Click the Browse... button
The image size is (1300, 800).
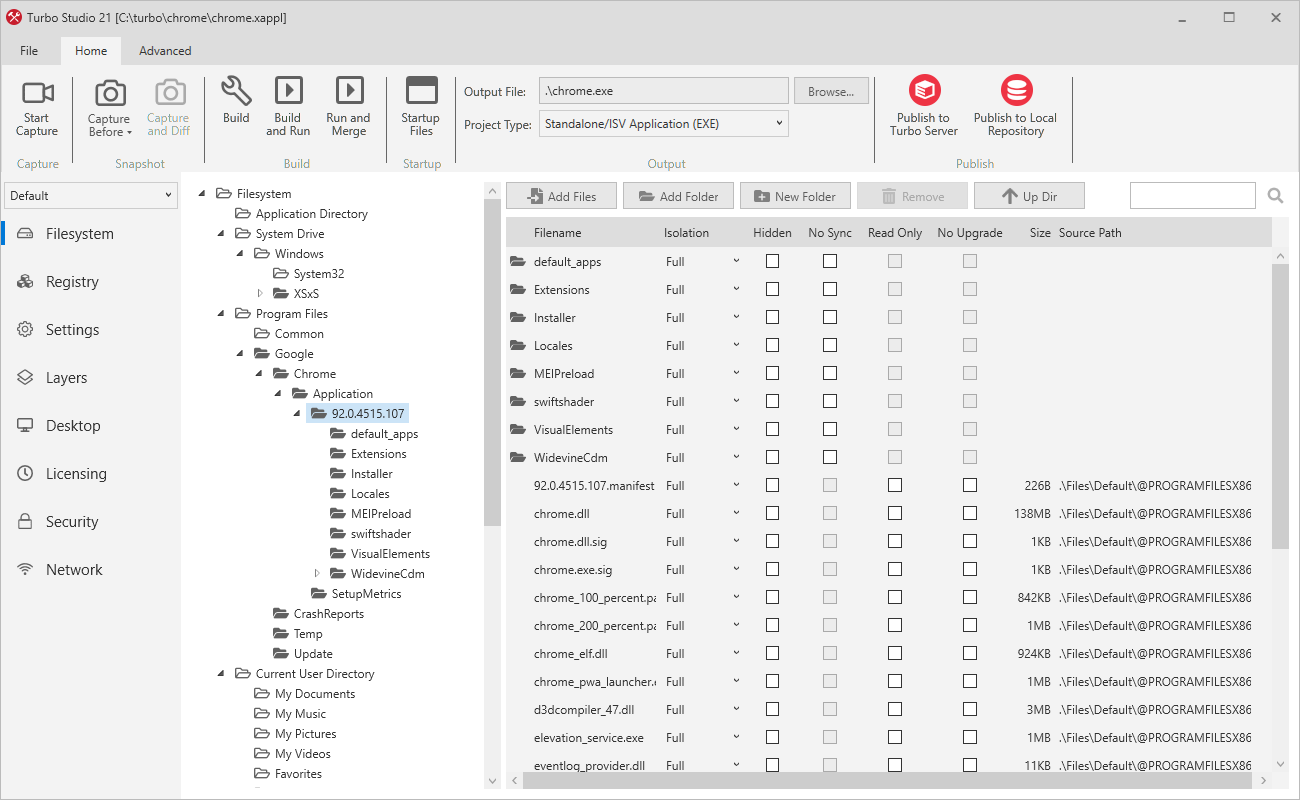click(831, 91)
